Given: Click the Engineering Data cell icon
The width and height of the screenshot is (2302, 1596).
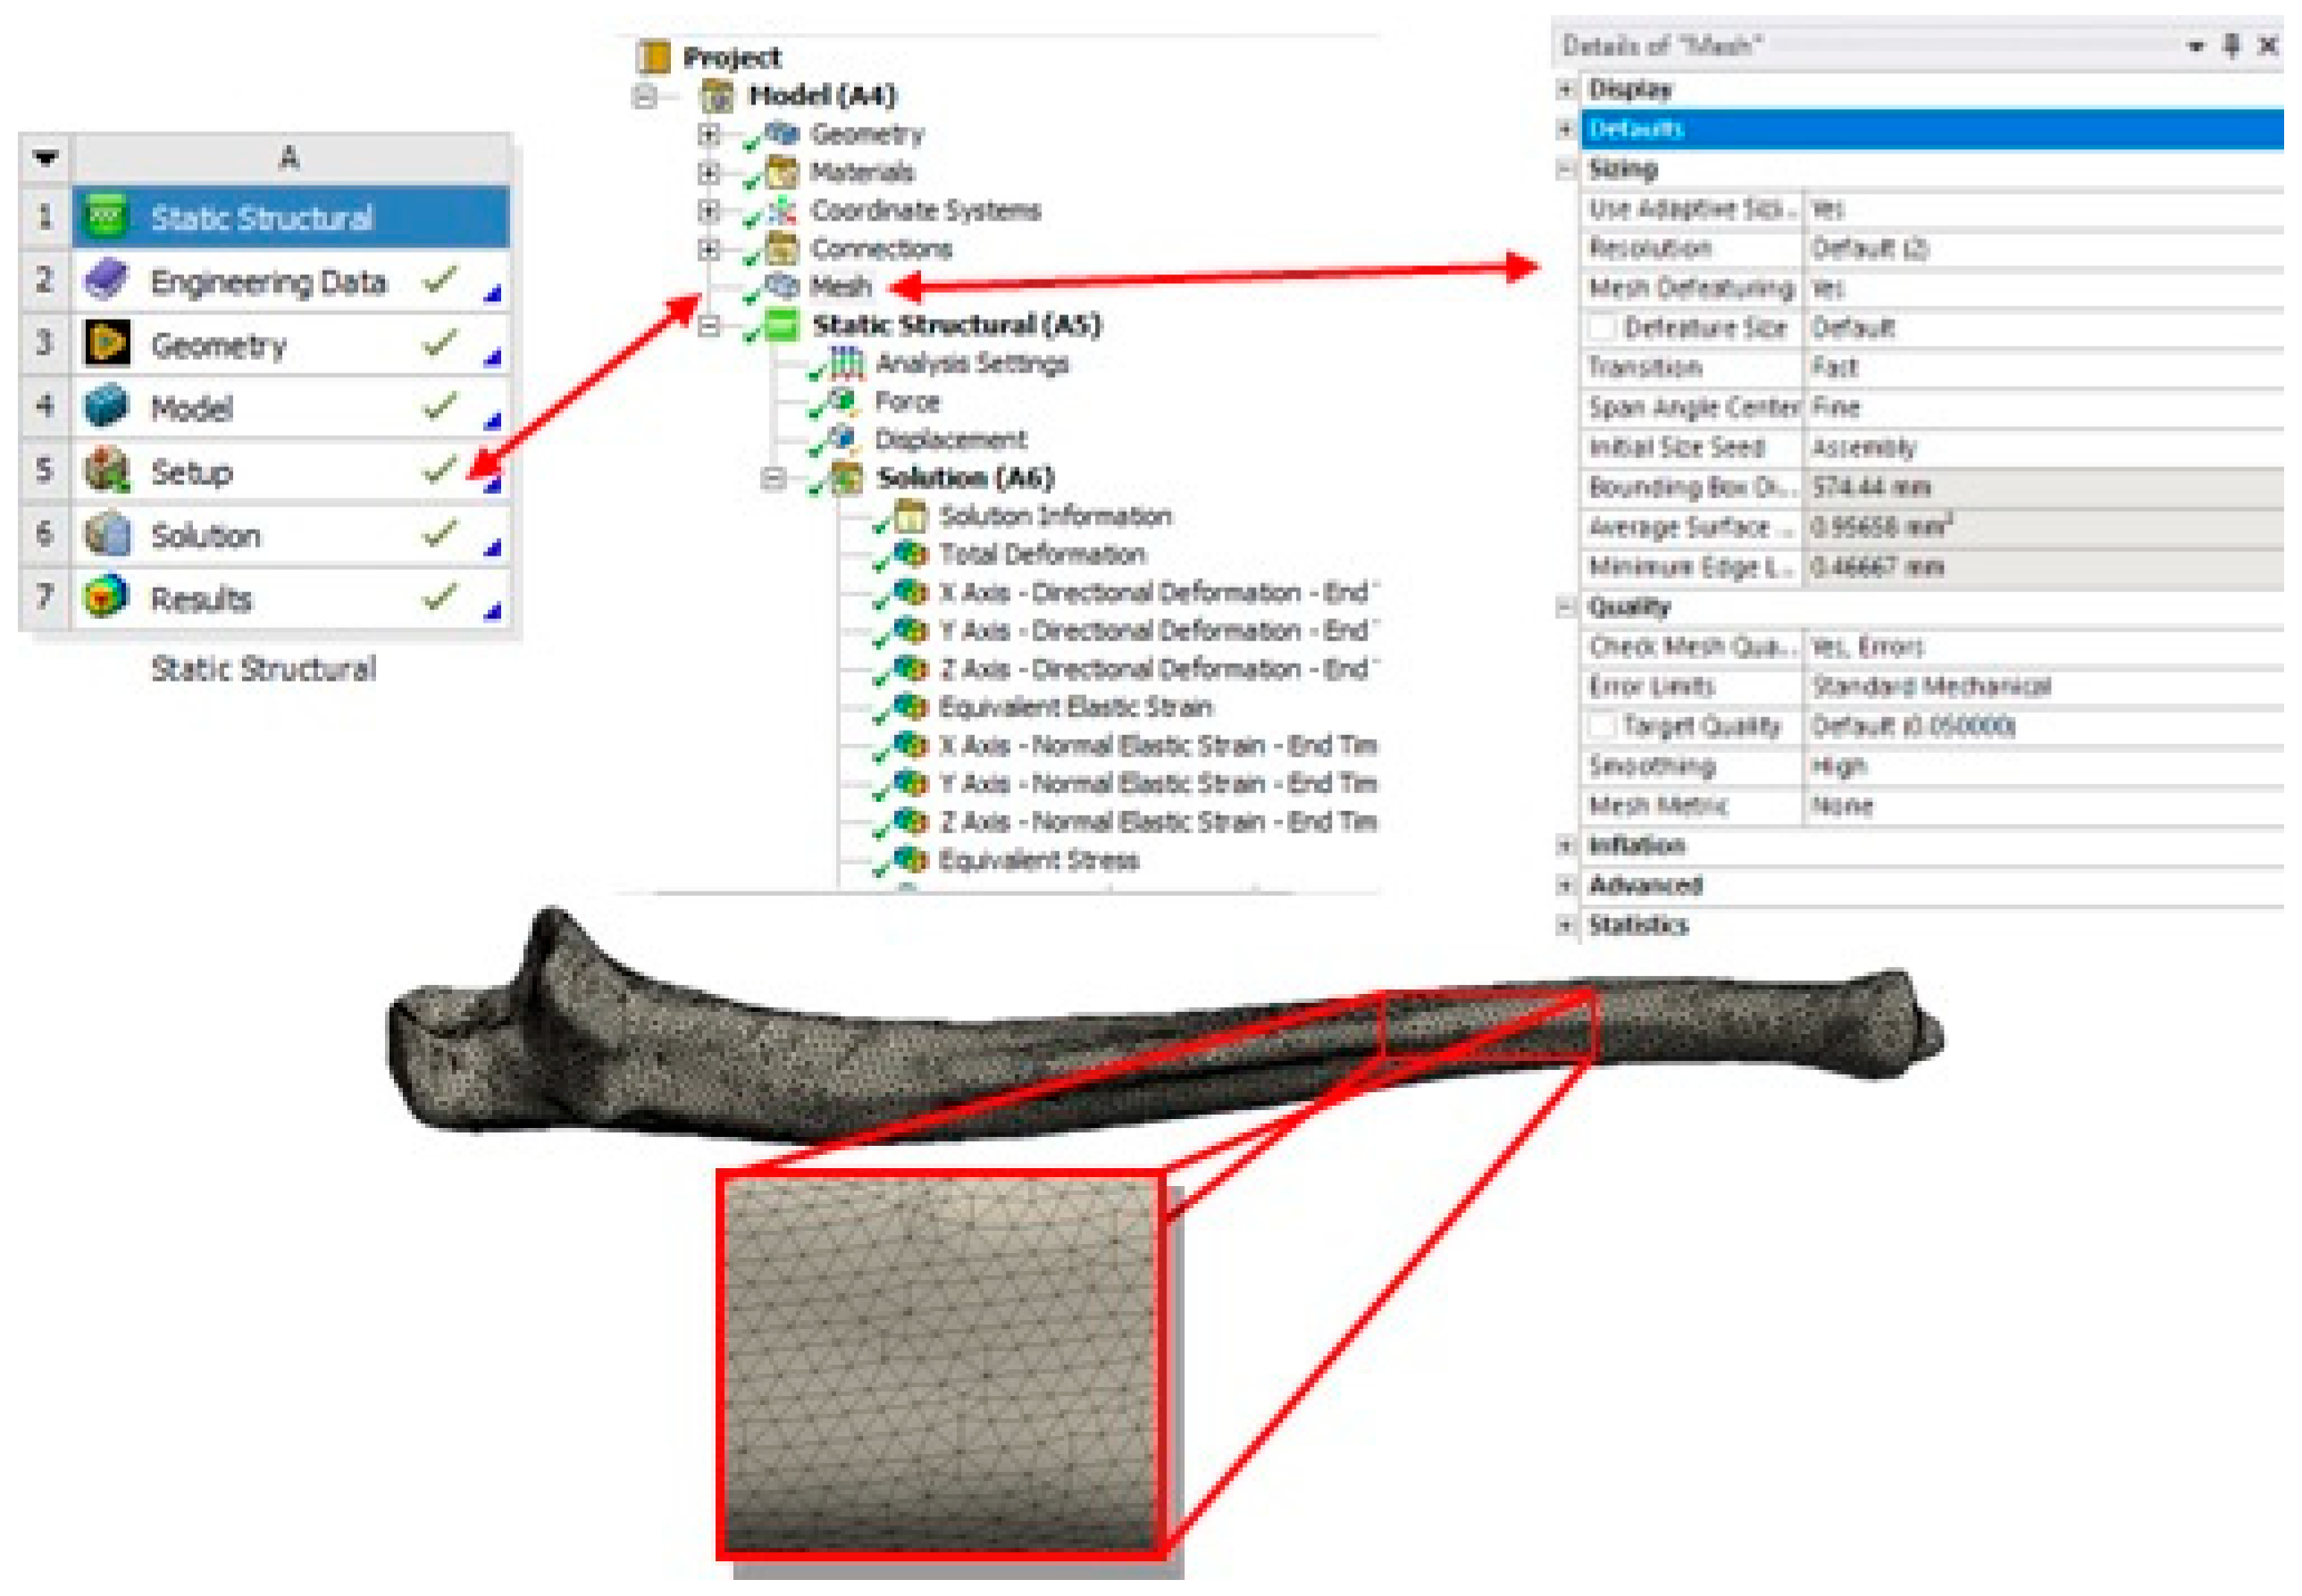Looking at the screenshot, I should point(107,280).
